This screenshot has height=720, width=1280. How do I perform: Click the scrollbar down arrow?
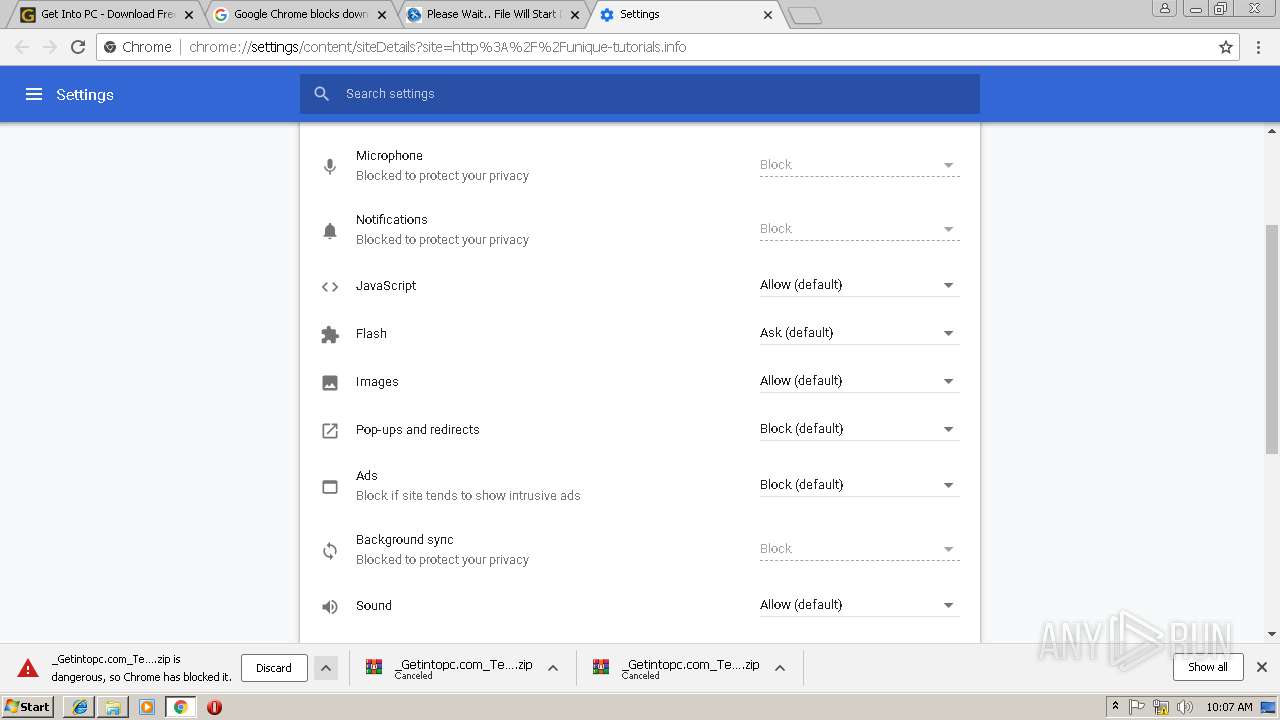coord(1272,633)
